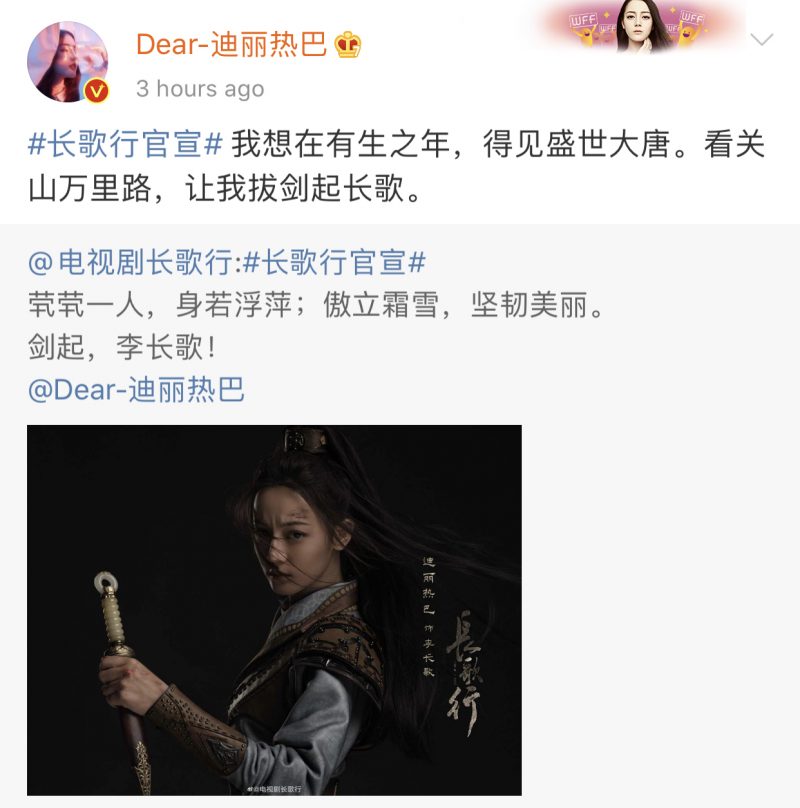Open the Dear-迪丽热巴 username at top
The image size is (800, 808).
click(x=231, y=44)
